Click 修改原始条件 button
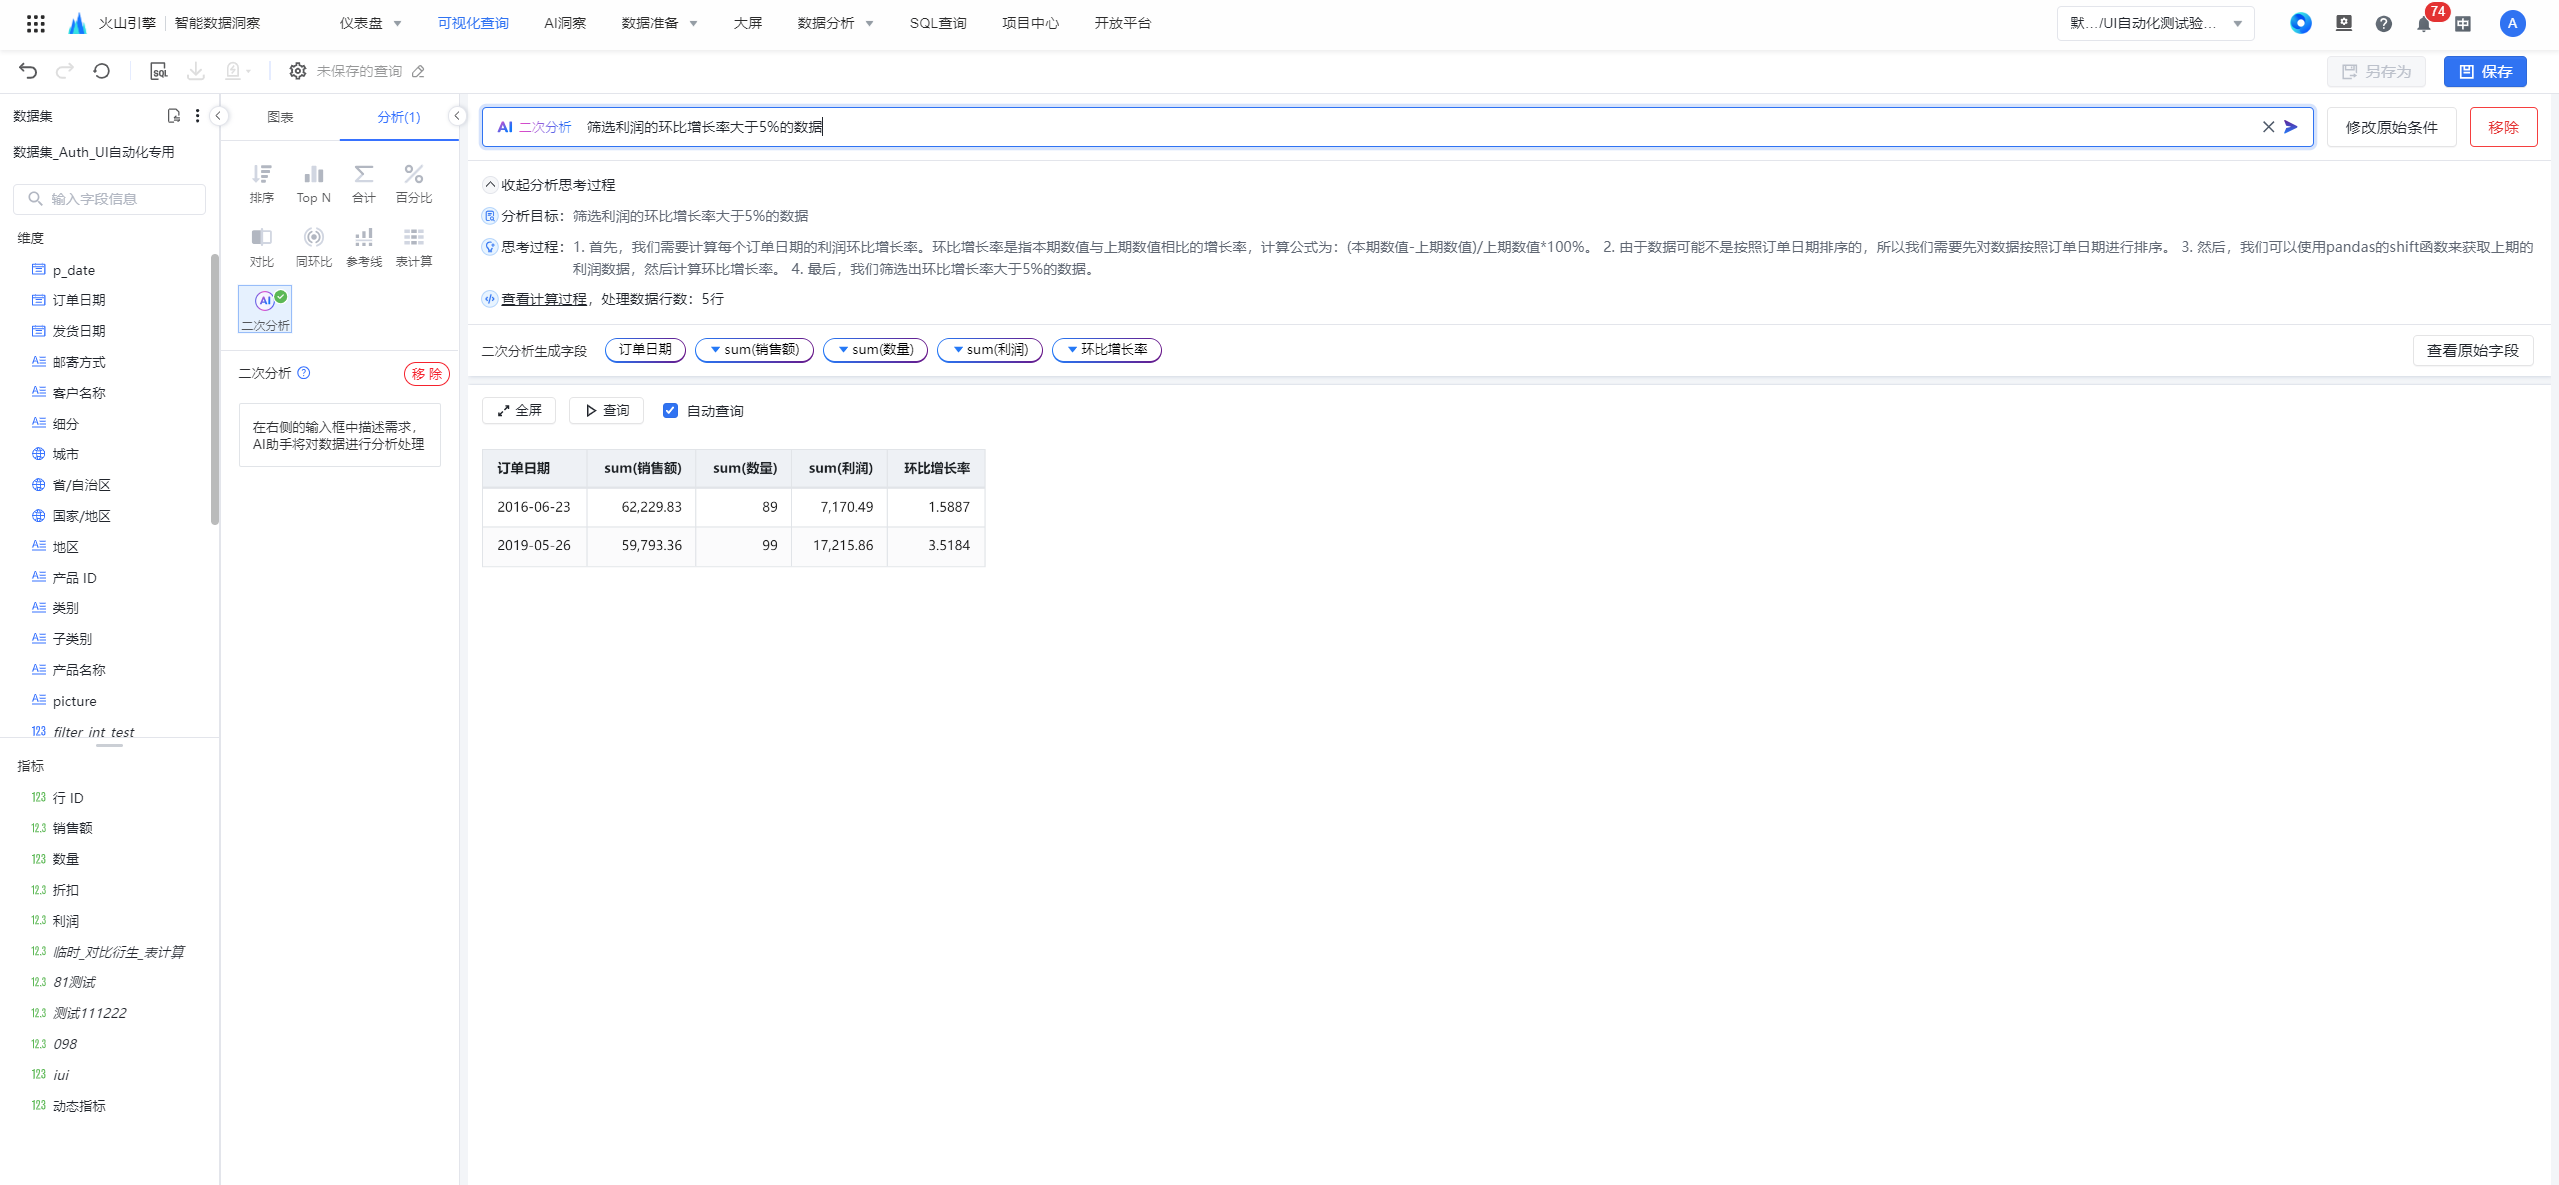Screen dimensions: 2559x1185 pyautogui.click(x=2391, y=128)
